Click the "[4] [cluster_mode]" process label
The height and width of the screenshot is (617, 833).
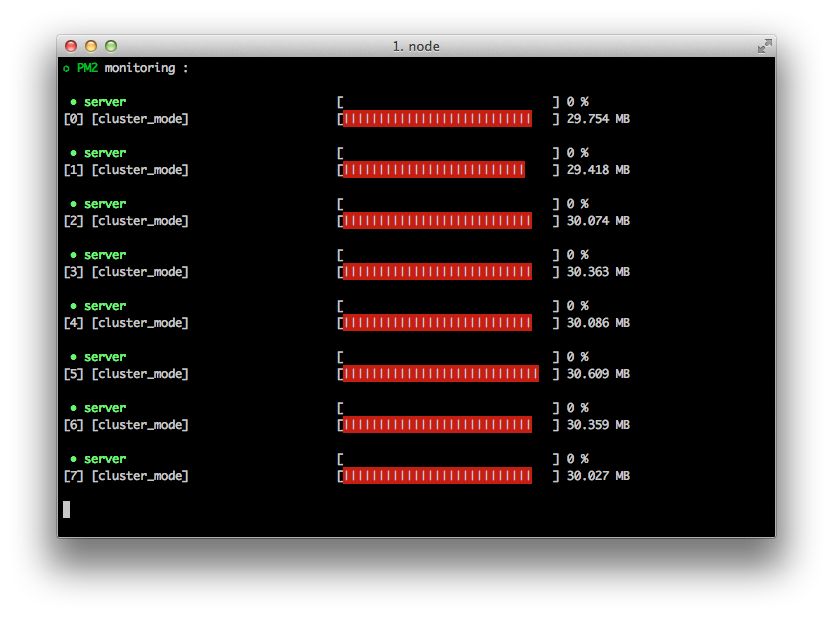[x=126, y=323]
